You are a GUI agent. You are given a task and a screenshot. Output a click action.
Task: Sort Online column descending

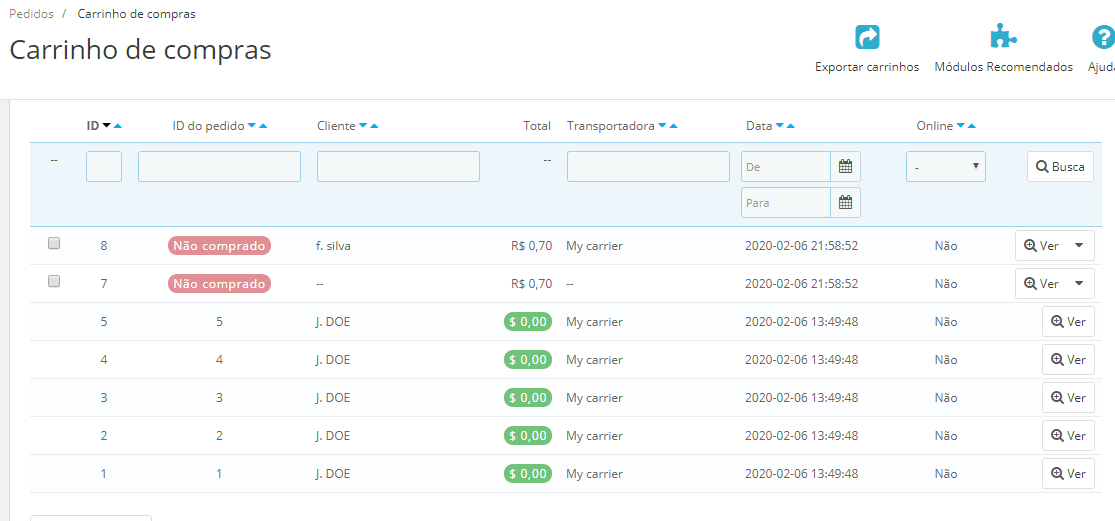coord(961,126)
